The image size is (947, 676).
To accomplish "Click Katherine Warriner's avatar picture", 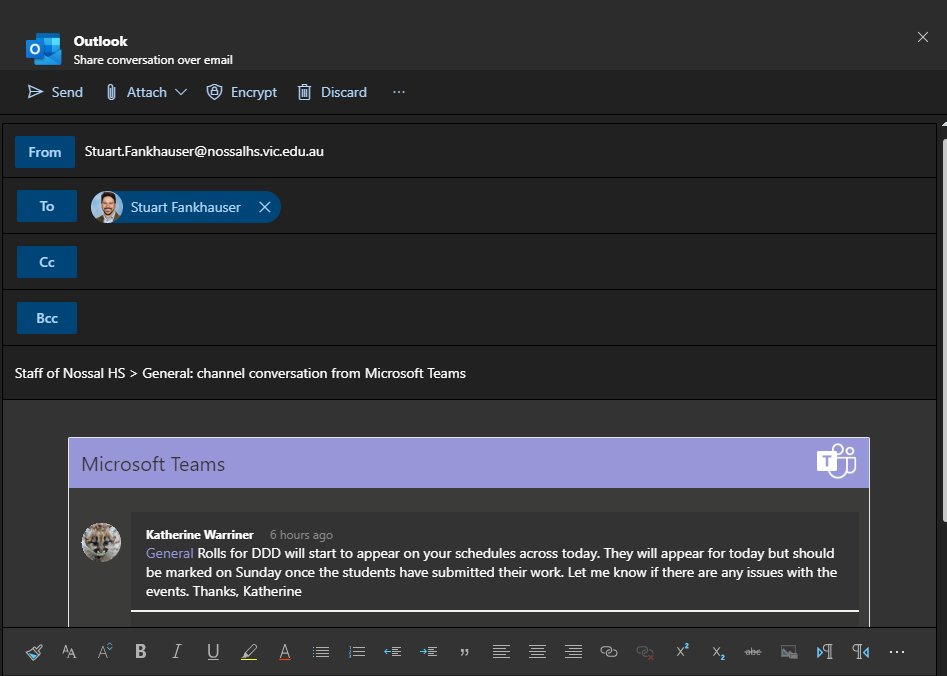I will [101, 542].
